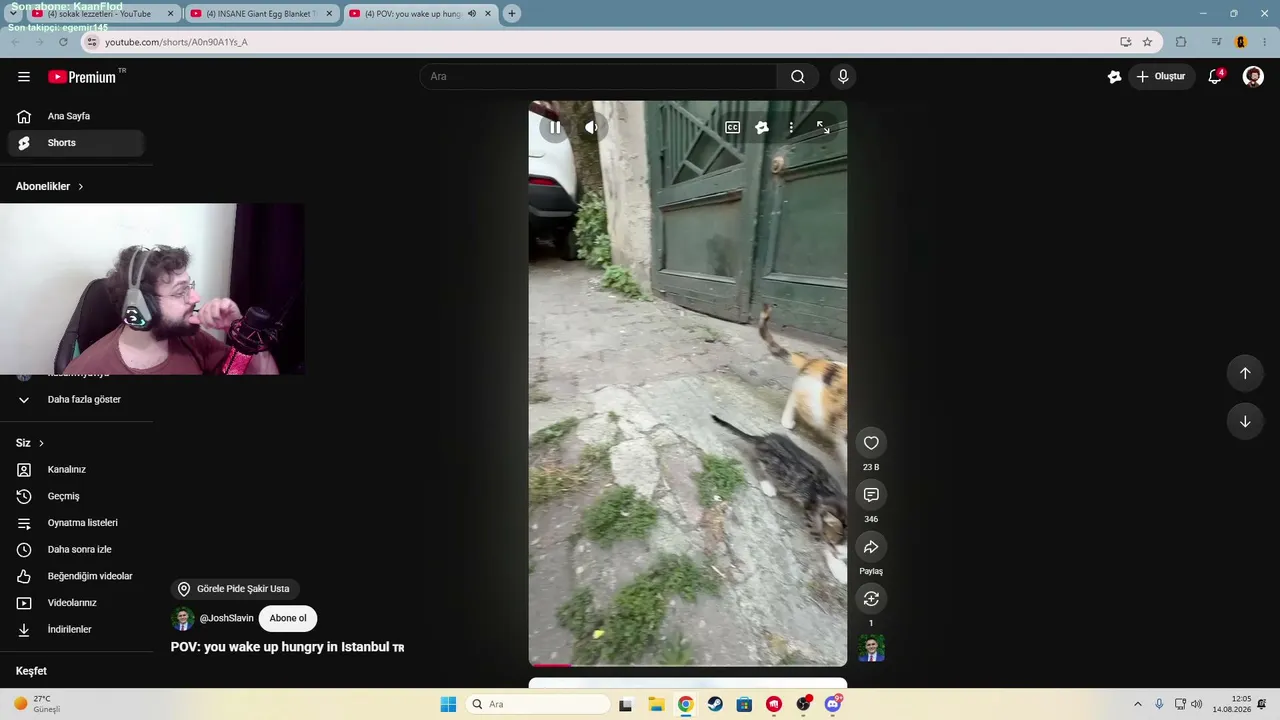The height and width of the screenshot is (720, 1280).
Task: Open the account avatar menu
Action: click(1253, 77)
